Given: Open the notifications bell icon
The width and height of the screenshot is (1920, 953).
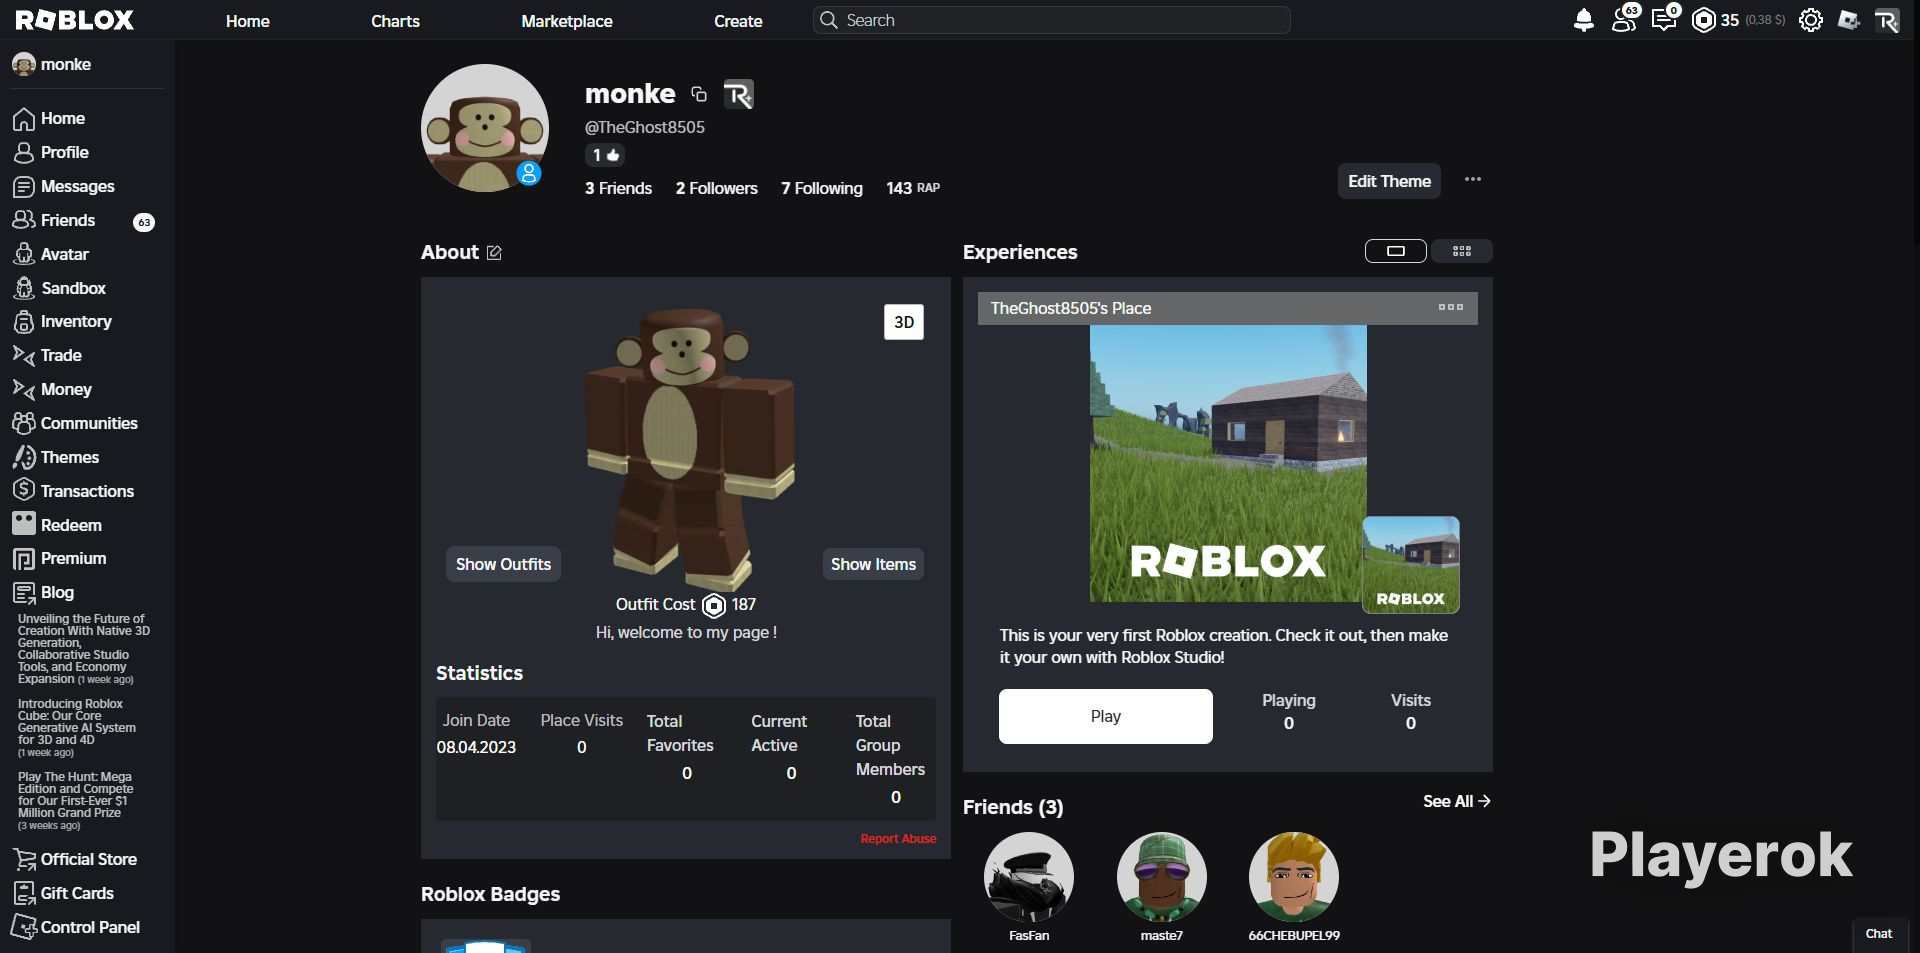Looking at the screenshot, I should tap(1584, 20).
